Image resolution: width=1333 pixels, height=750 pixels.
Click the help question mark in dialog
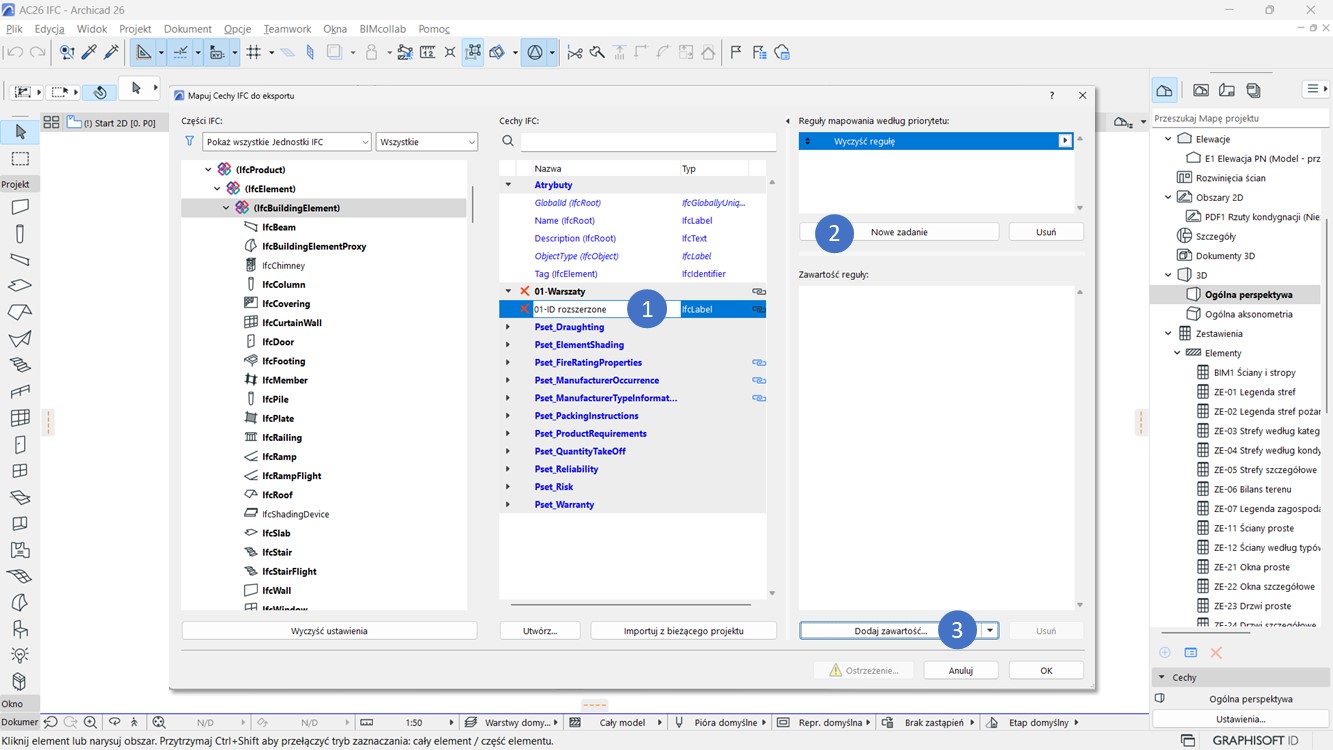click(x=1051, y=96)
